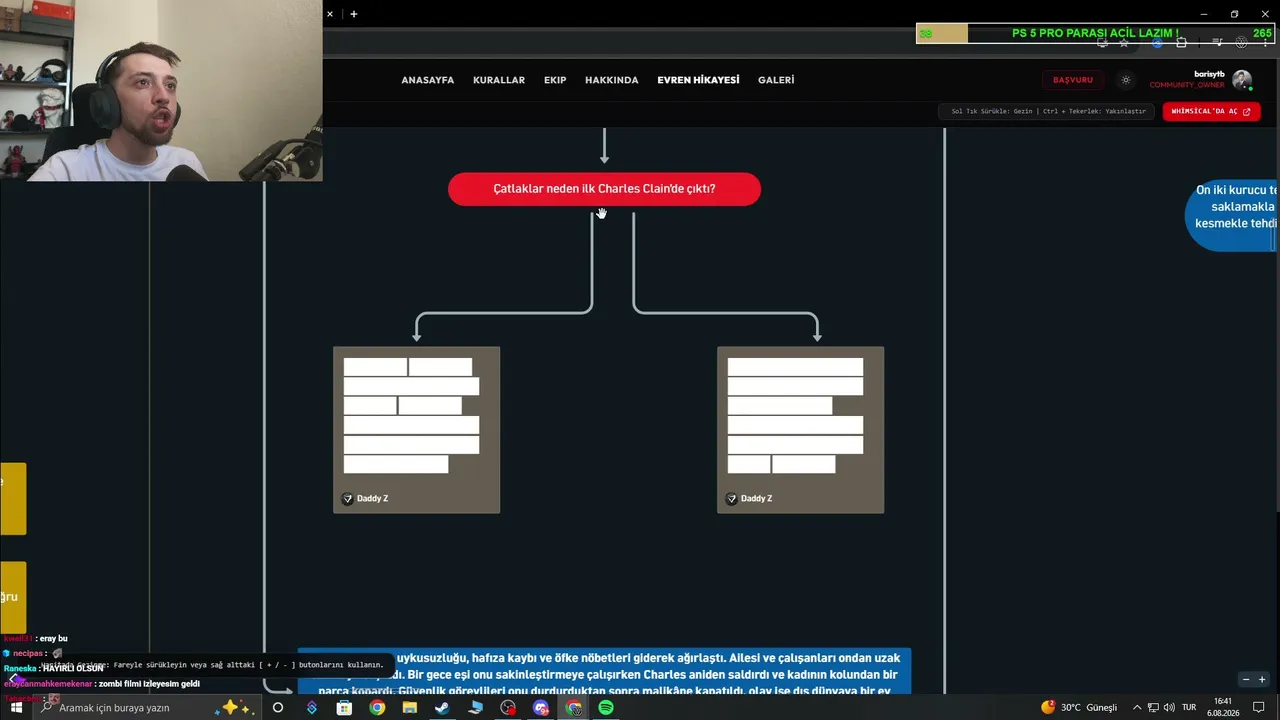Switch to the active Chrome window on taskbar

(x=574, y=707)
